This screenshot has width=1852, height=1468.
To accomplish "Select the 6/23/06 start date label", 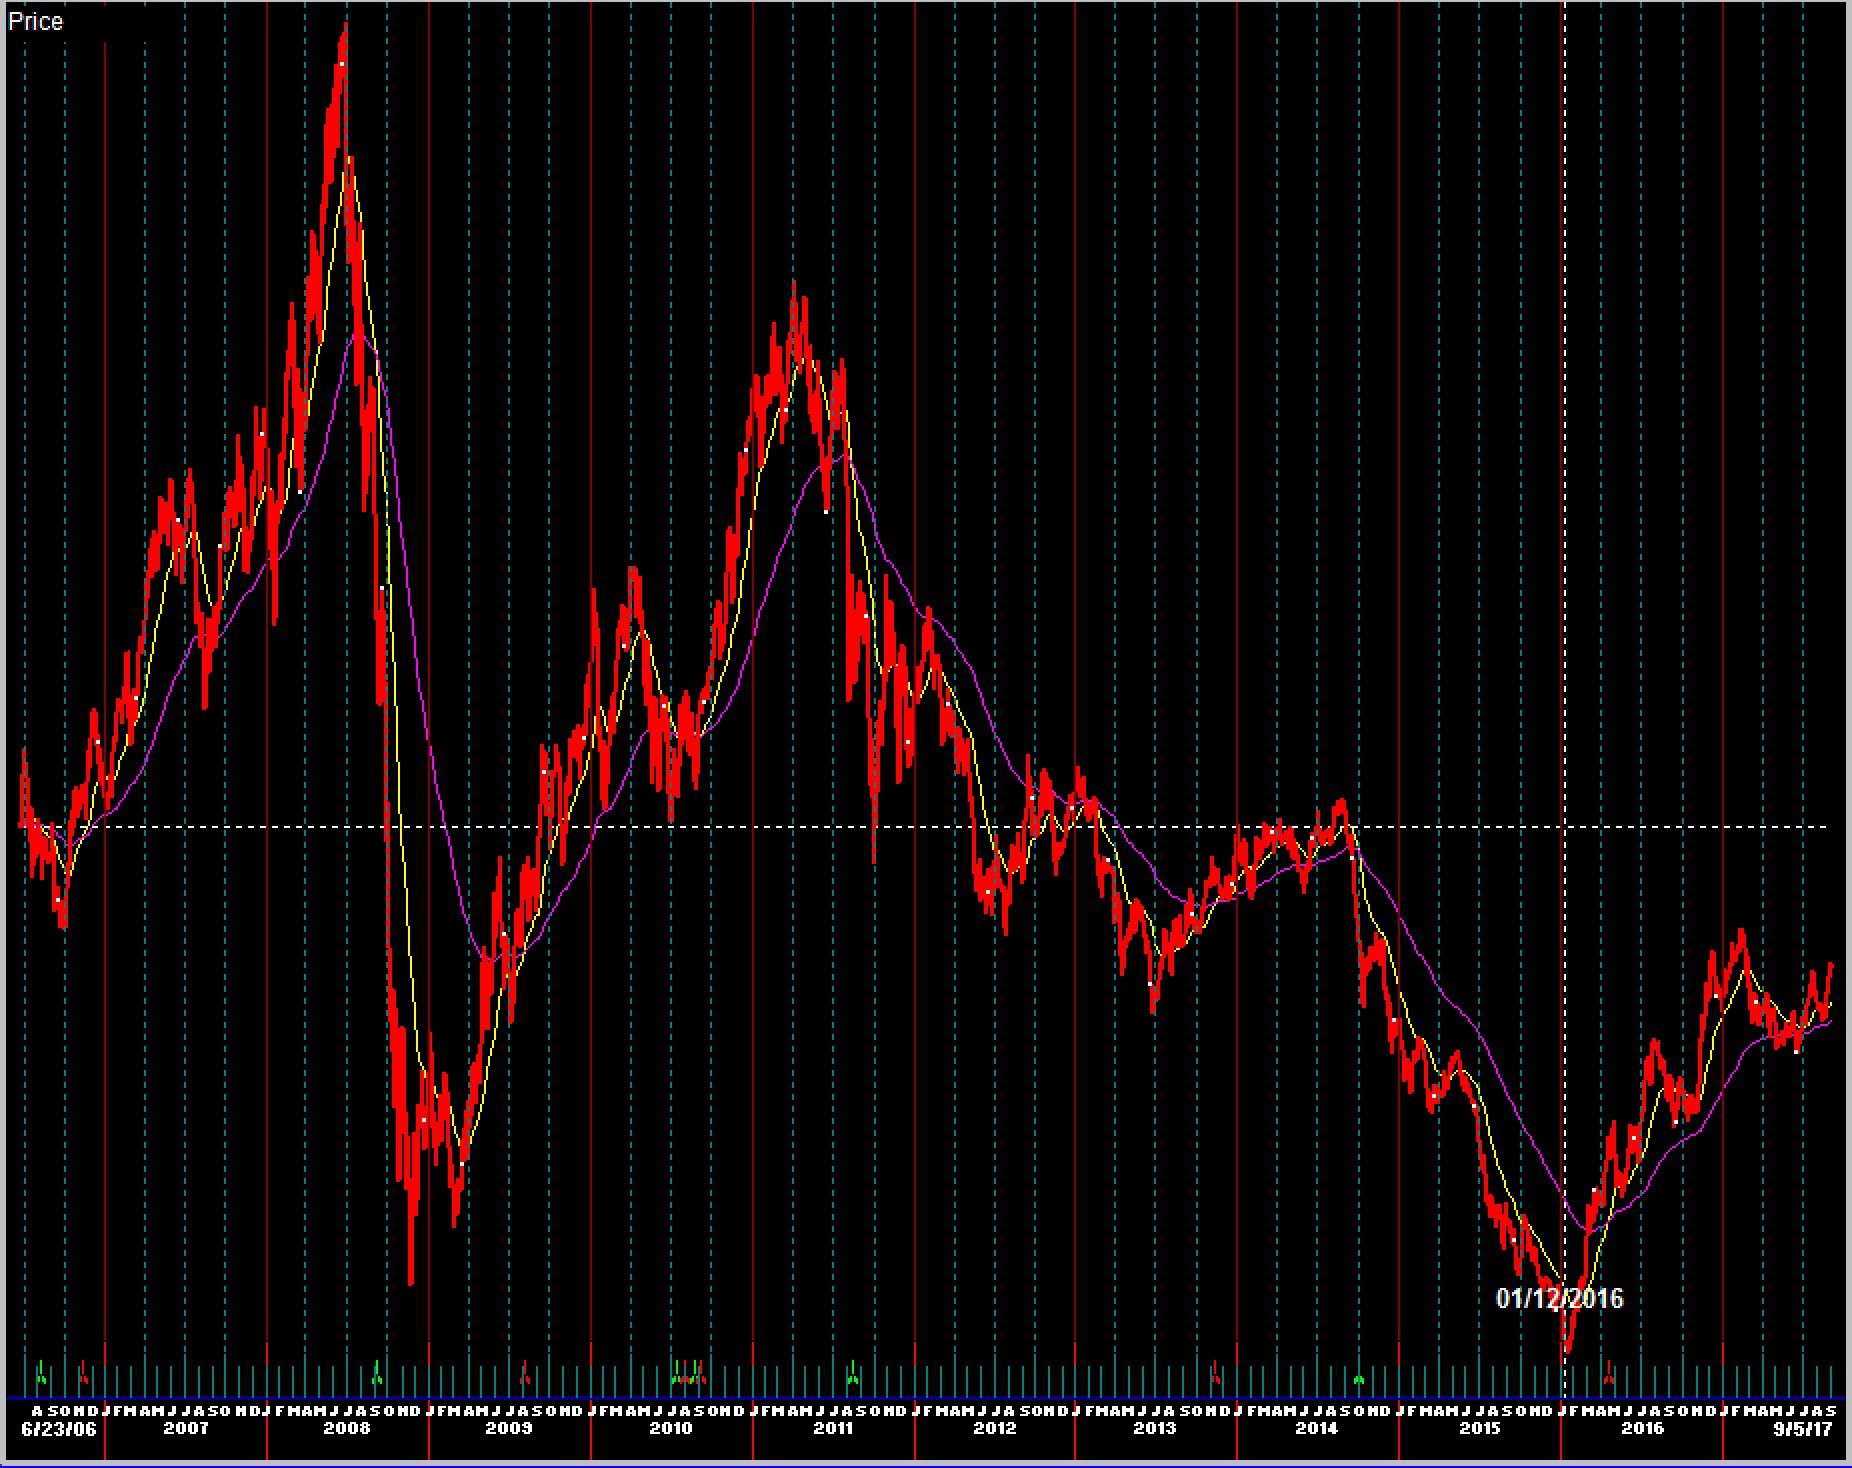I will (x=59, y=1428).
